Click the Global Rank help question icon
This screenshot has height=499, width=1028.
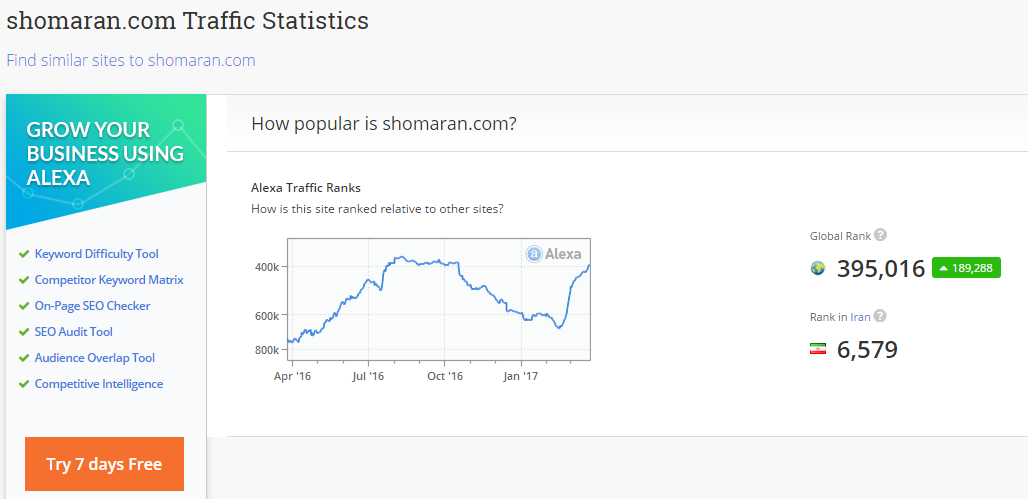point(880,235)
